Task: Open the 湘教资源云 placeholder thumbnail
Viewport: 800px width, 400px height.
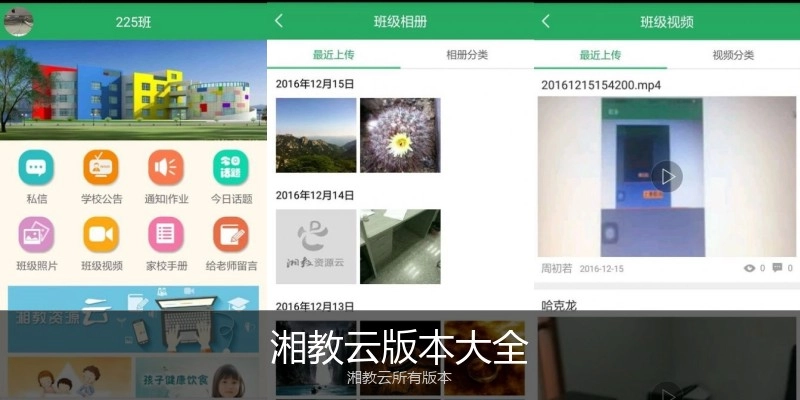Action: click(316, 246)
